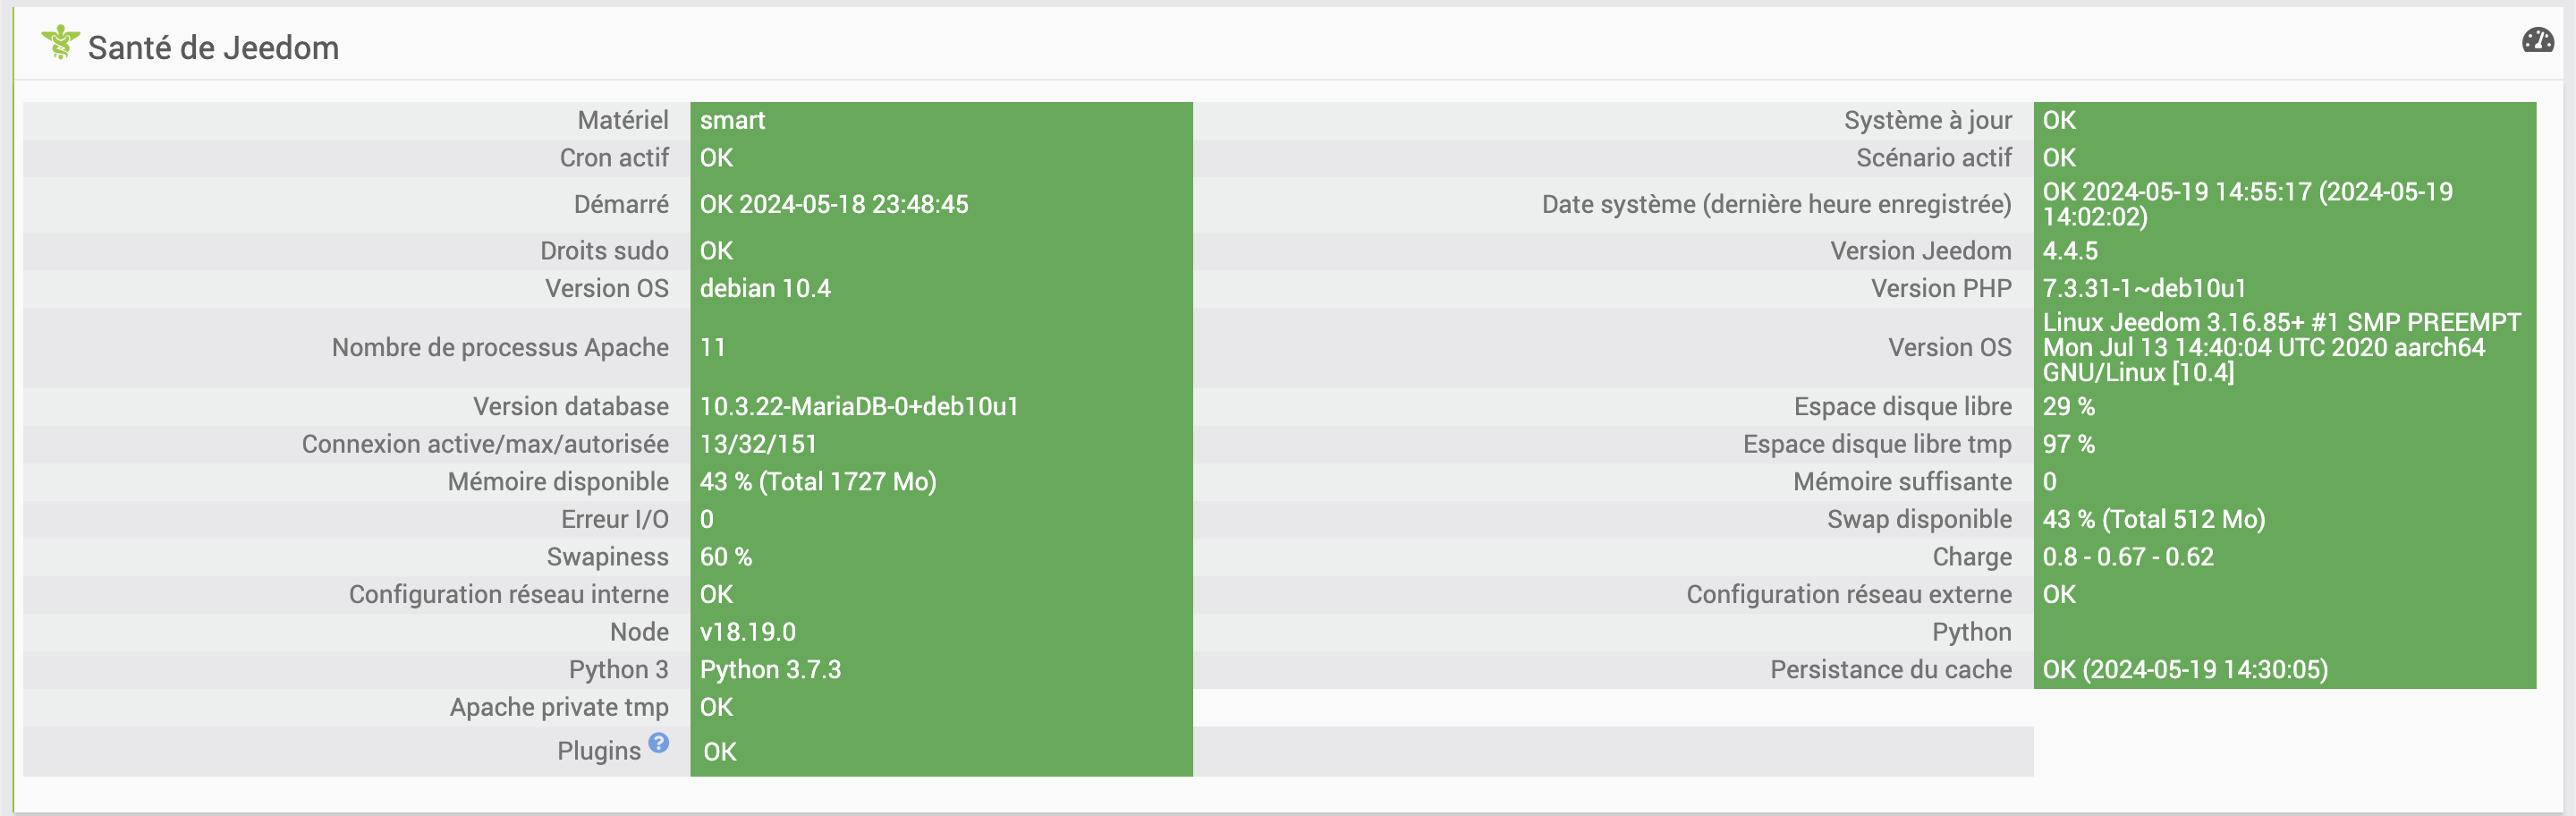2576x816 pixels.
Task: Click the Nombre de processus Apache label
Action: (x=500, y=347)
